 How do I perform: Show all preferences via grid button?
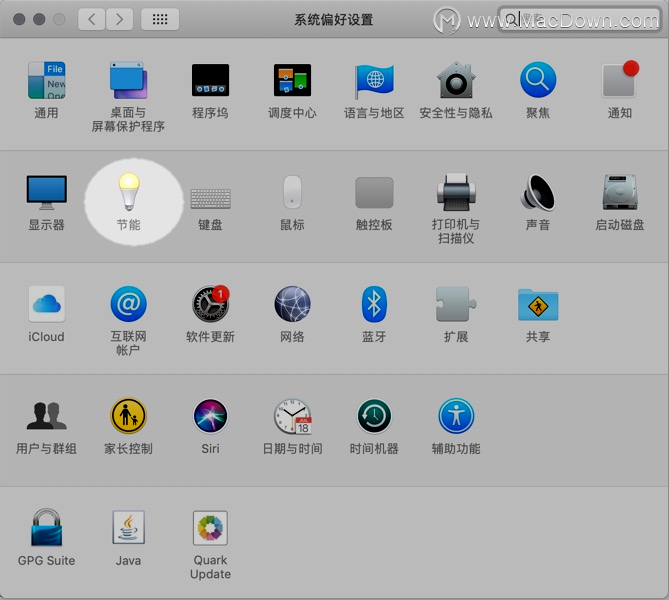click(160, 19)
